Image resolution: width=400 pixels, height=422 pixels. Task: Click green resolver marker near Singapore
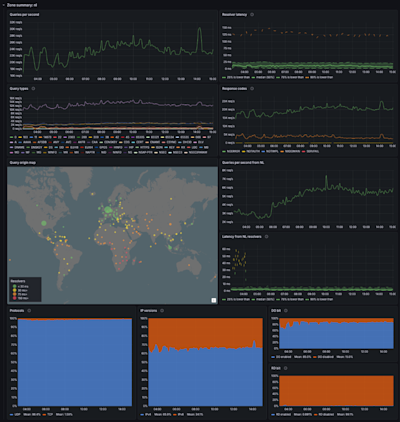pyautogui.click(x=170, y=247)
